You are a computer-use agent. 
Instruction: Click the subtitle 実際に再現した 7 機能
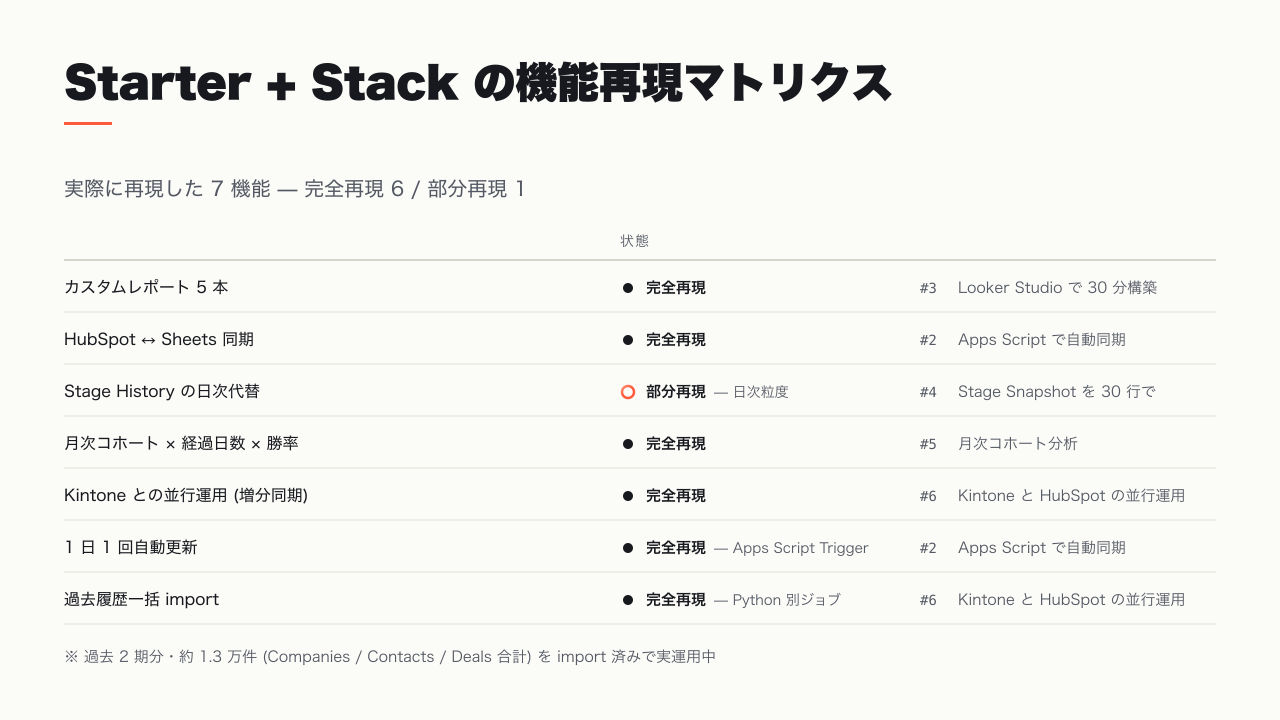167,188
